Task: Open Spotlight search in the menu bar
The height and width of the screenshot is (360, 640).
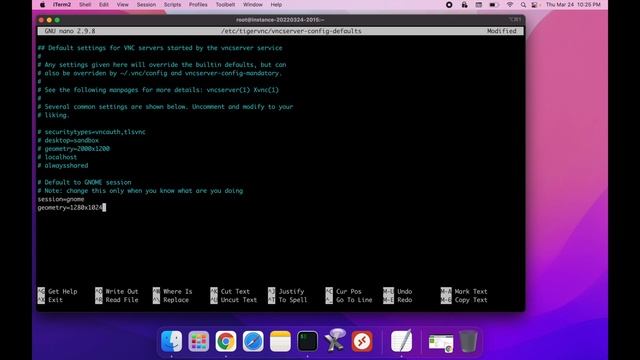Action: pyautogui.click(x=523, y=5)
